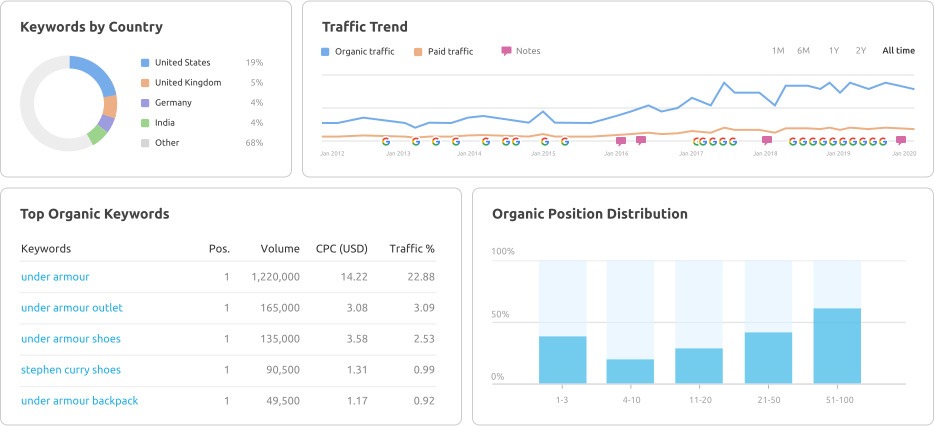Toggle the Paid traffic legend series
The width and height of the screenshot is (934, 426).
tap(443, 51)
